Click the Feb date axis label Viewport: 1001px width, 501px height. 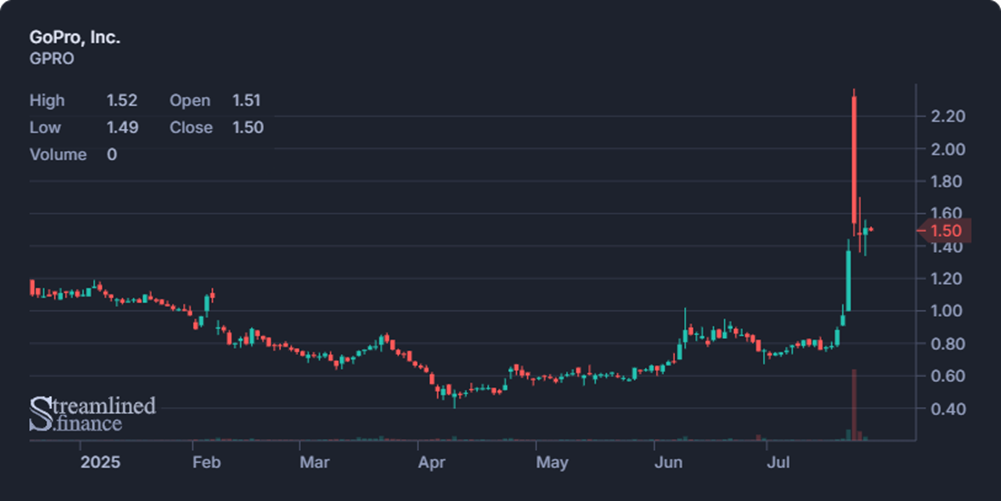[206, 462]
